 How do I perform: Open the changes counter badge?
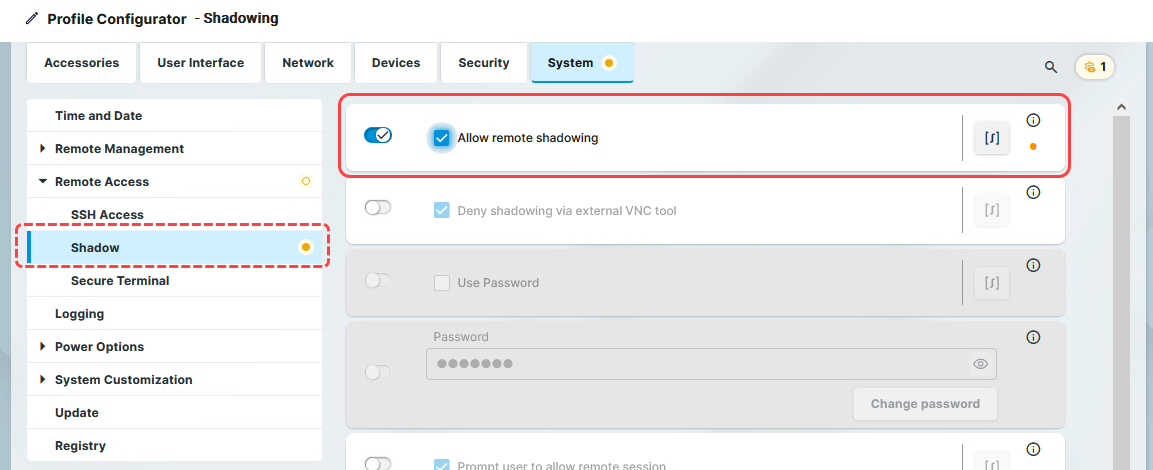pyautogui.click(x=1094, y=67)
